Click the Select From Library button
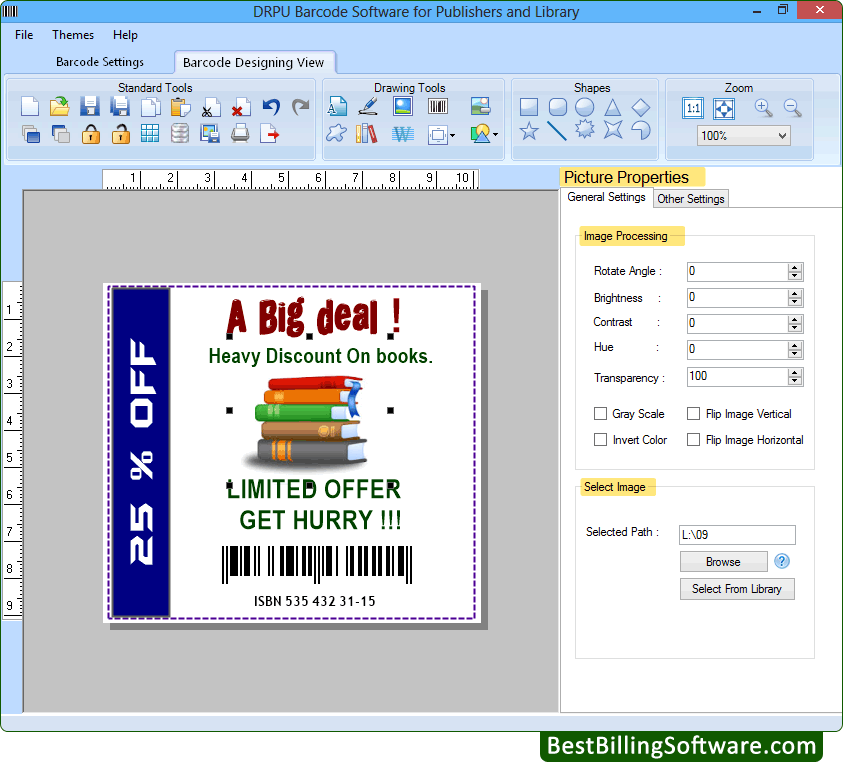 (x=737, y=589)
